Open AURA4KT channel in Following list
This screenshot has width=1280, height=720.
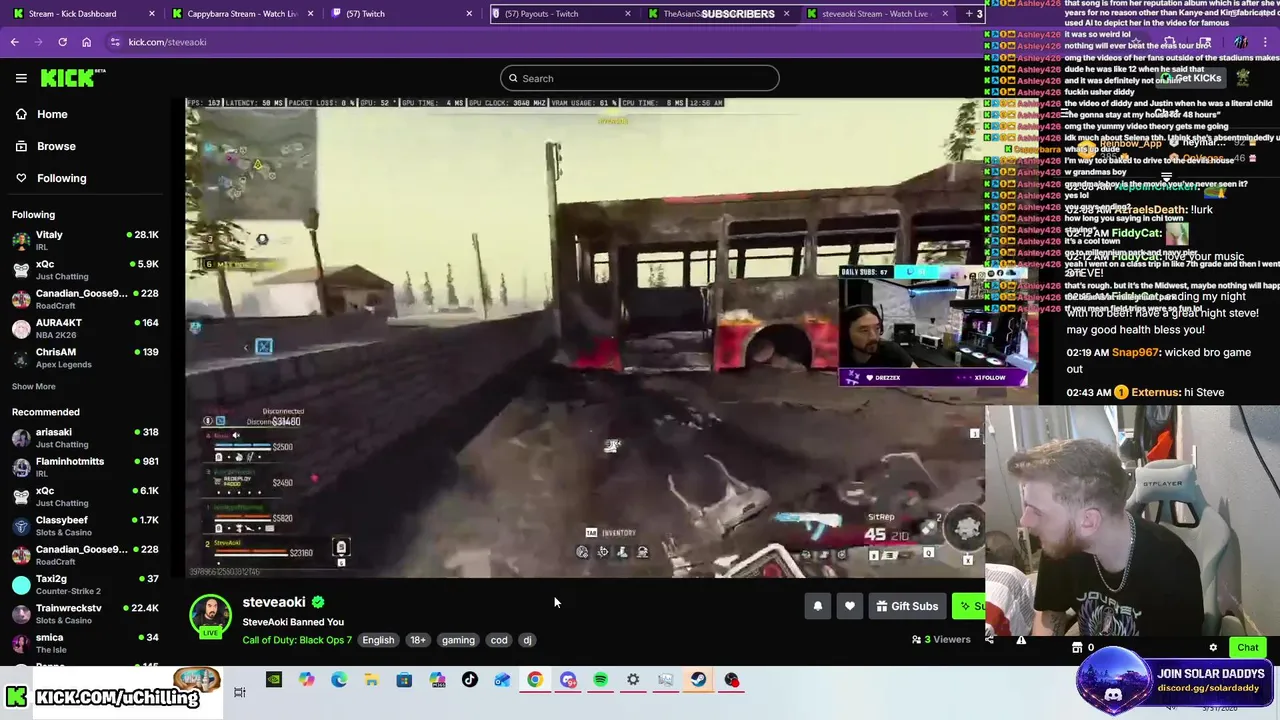click(86, 328)
